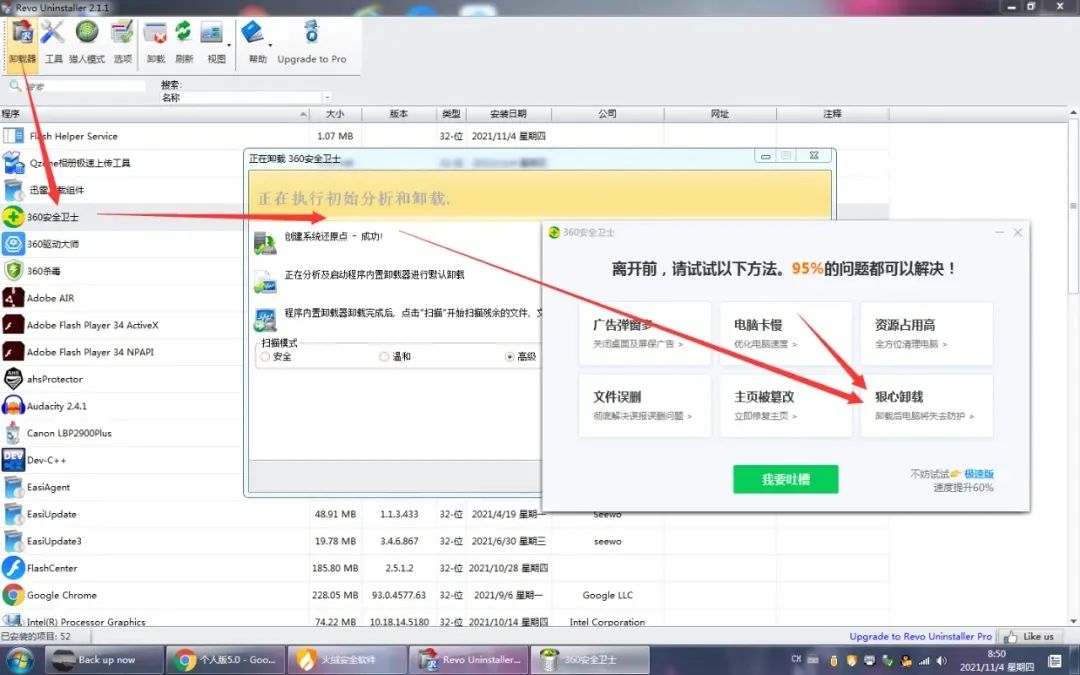
Task: Select the ahsProtector program icon
Action: 13,379
